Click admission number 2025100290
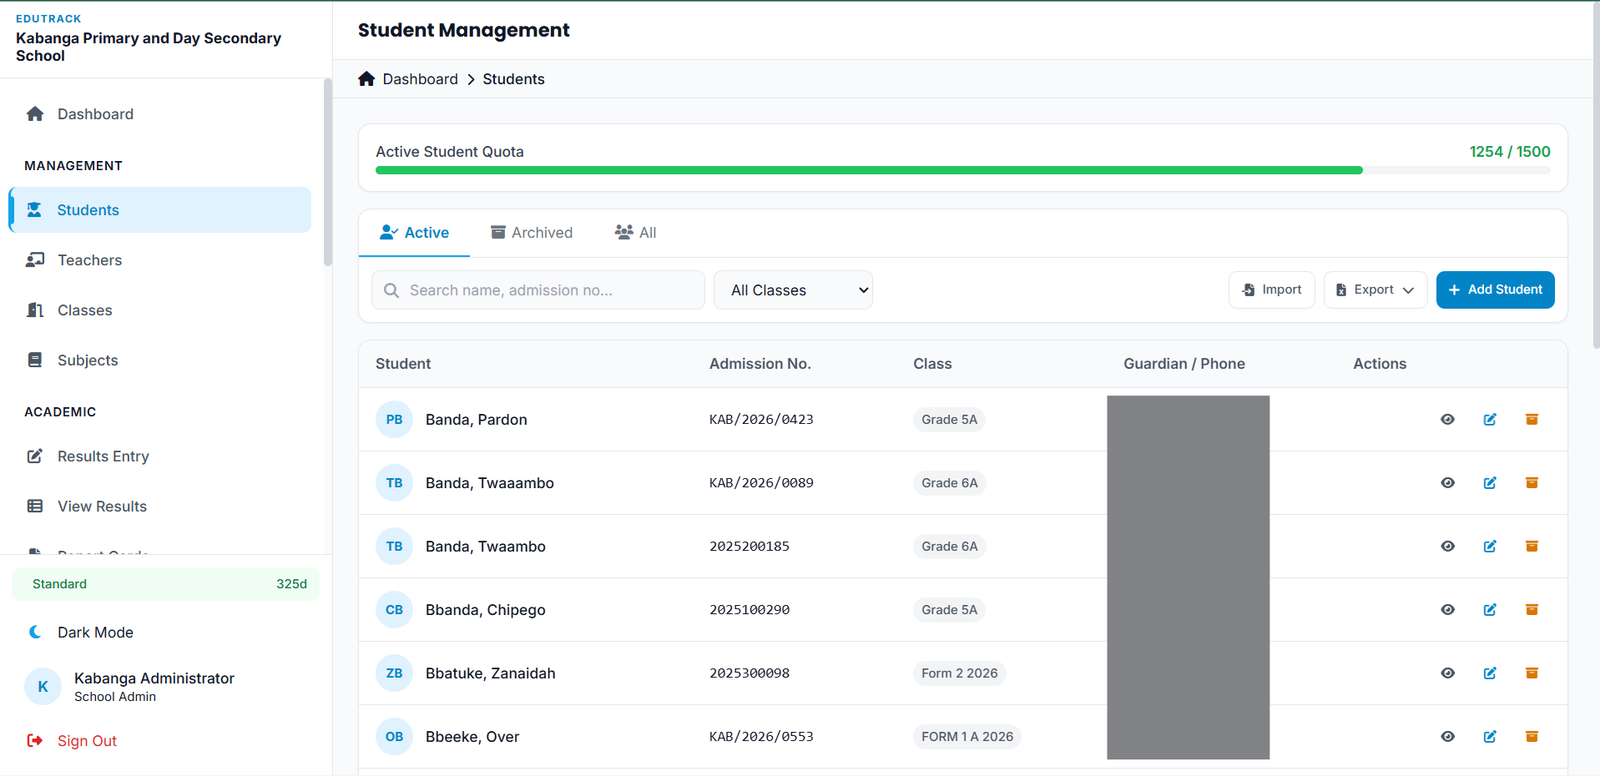Viewport: 1600px width, 776px height. (749, 610)
